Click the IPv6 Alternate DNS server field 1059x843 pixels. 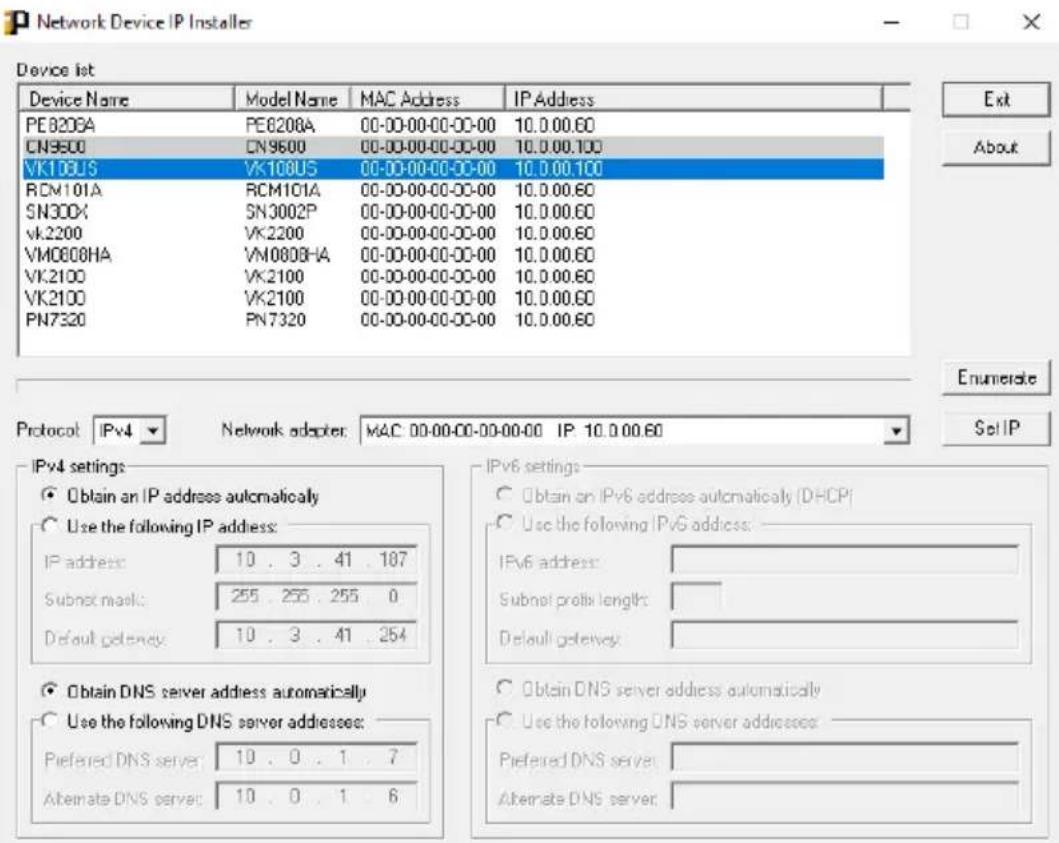844,796
